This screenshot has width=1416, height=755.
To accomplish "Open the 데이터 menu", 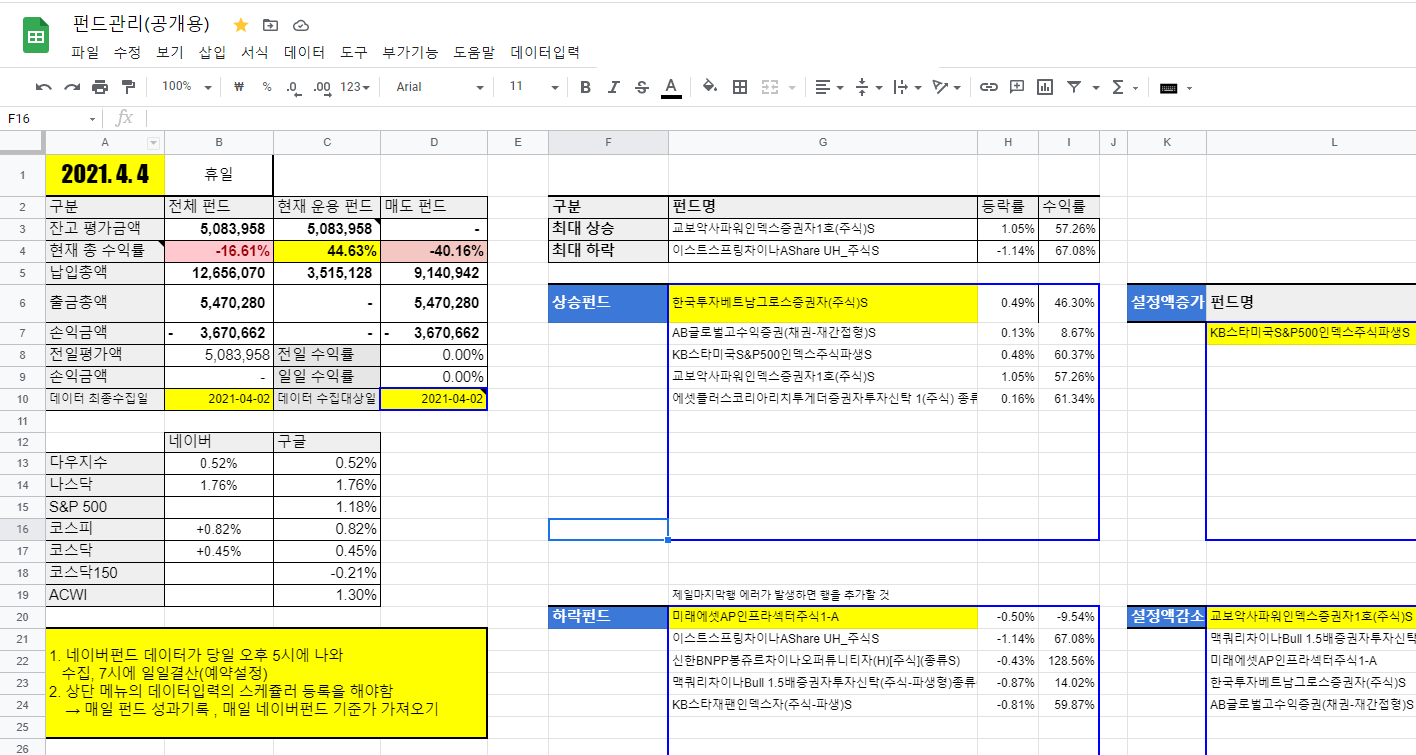I will pyautogui.click(x=304, y=52).
